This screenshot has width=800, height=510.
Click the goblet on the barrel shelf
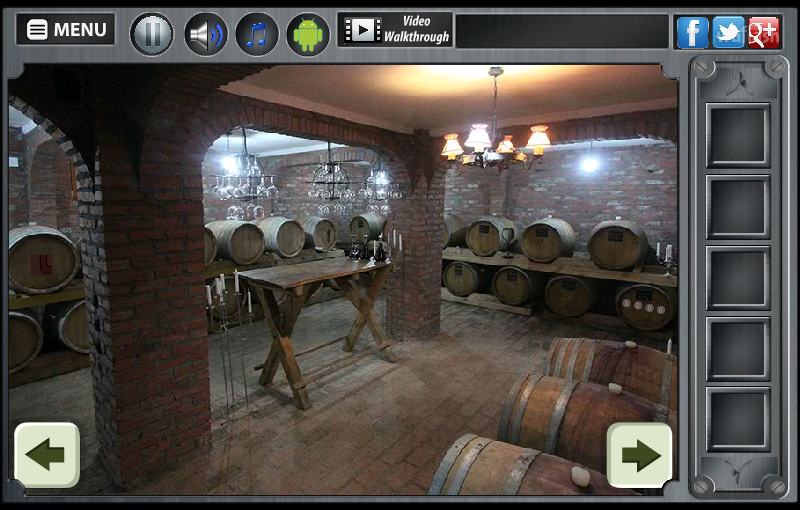click(508, 242)
